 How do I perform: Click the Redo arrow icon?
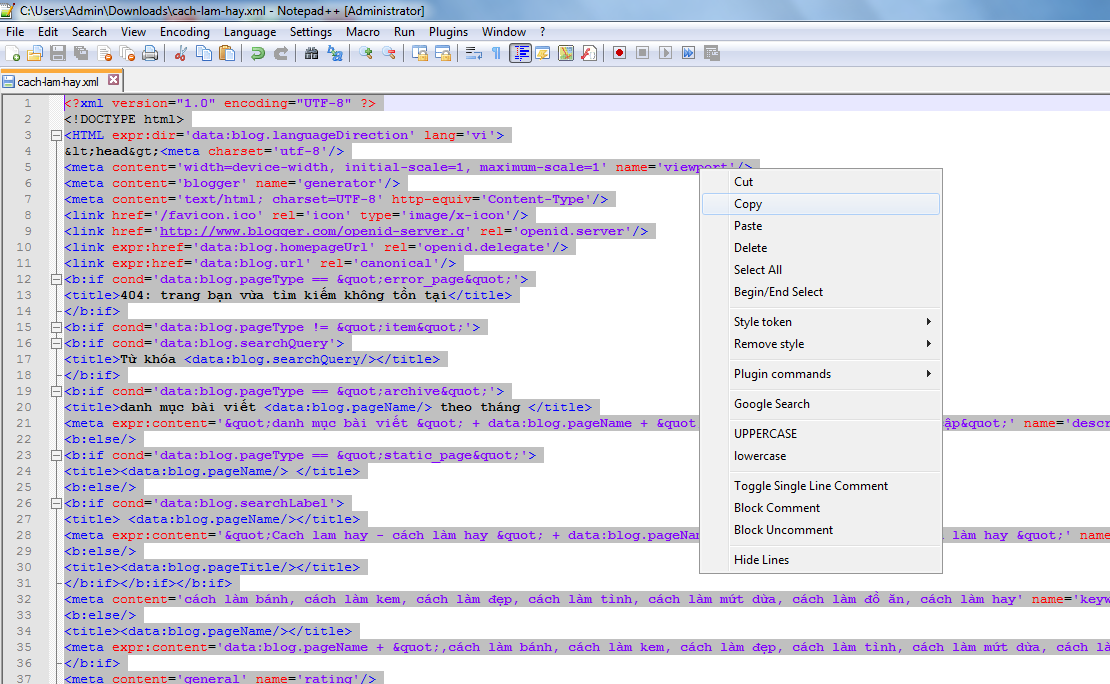tap(281, 53)
